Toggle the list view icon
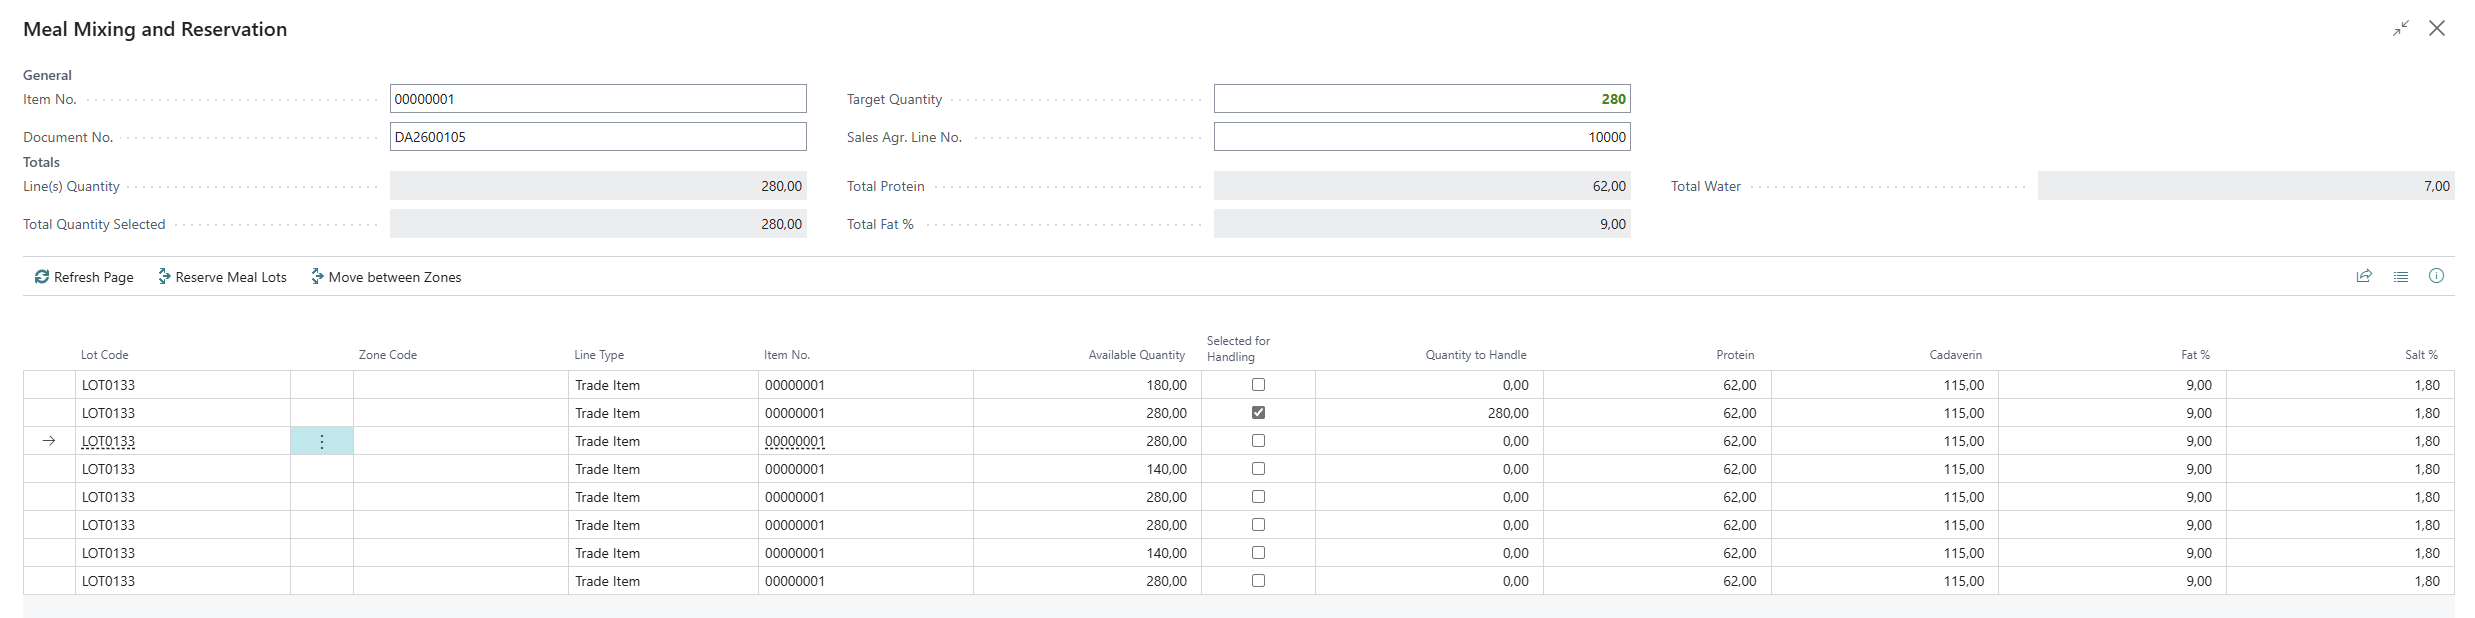 2400,277
